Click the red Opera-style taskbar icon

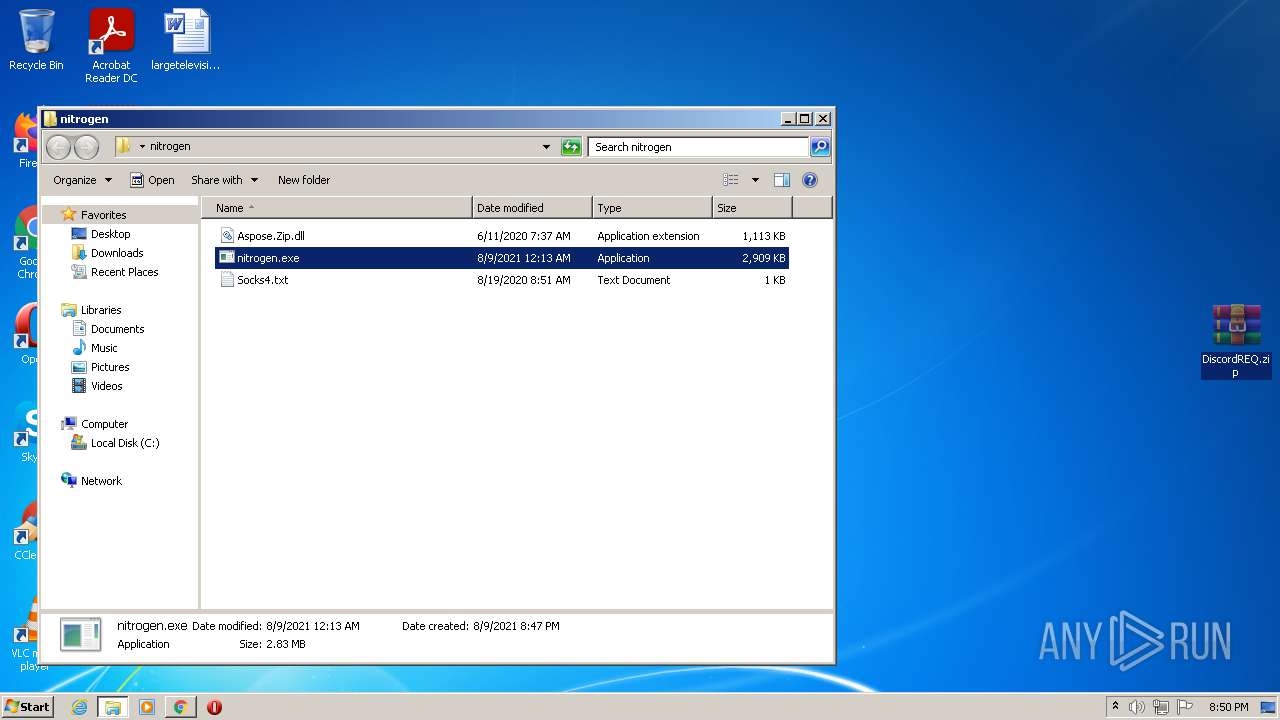coord(214,707)
